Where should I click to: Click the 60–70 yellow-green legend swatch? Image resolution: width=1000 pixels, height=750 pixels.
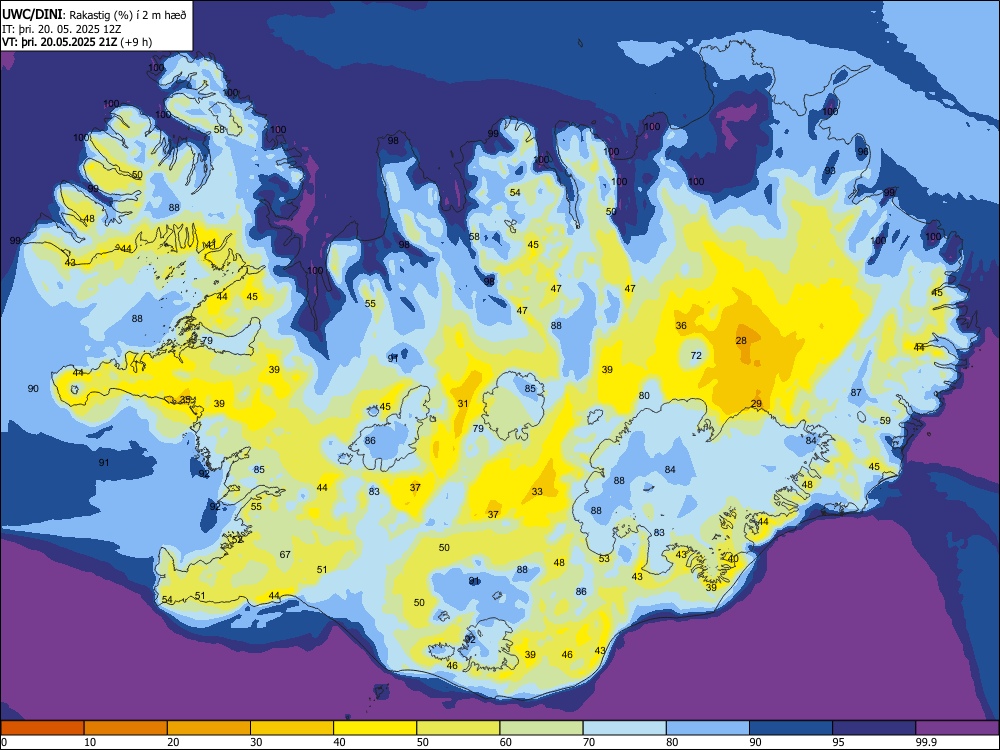(x=541, y=728)
